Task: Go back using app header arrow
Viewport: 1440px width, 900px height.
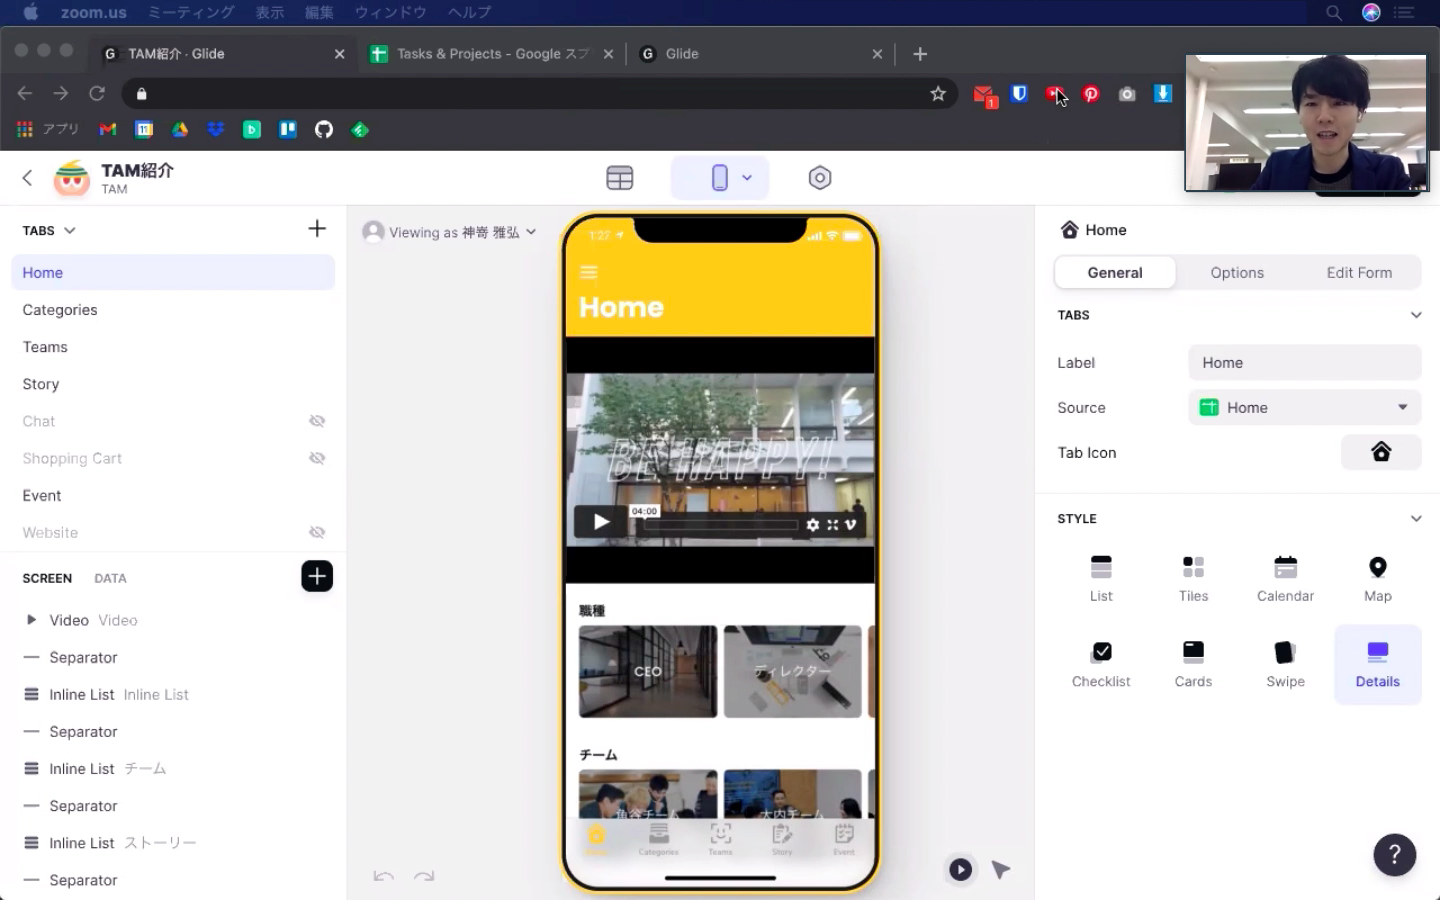Action: [27, 178]
